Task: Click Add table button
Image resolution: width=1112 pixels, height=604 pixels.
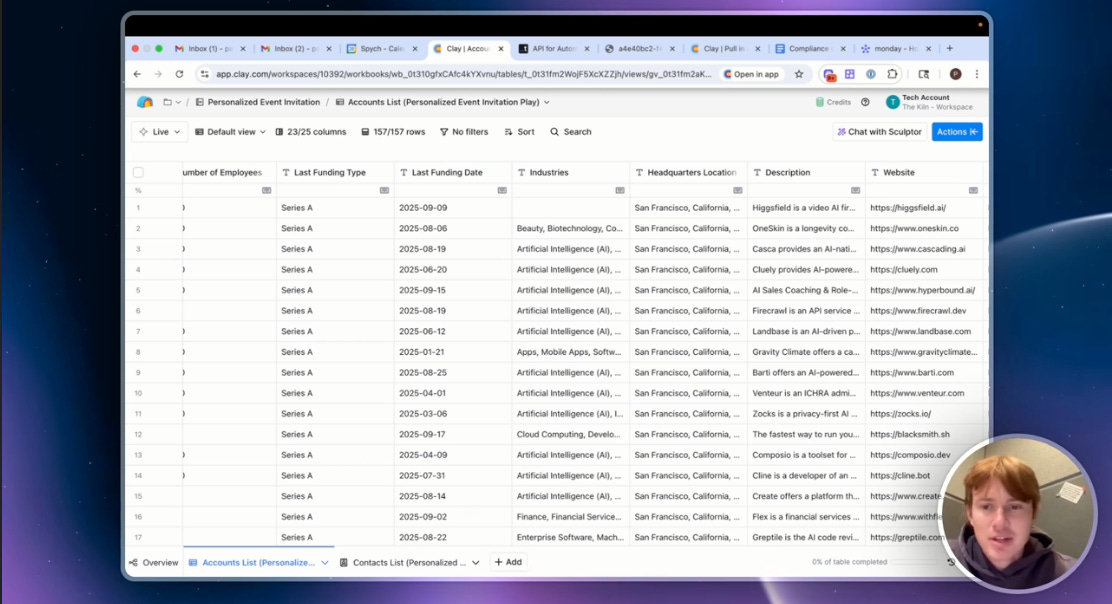Action: pos(508,562)
